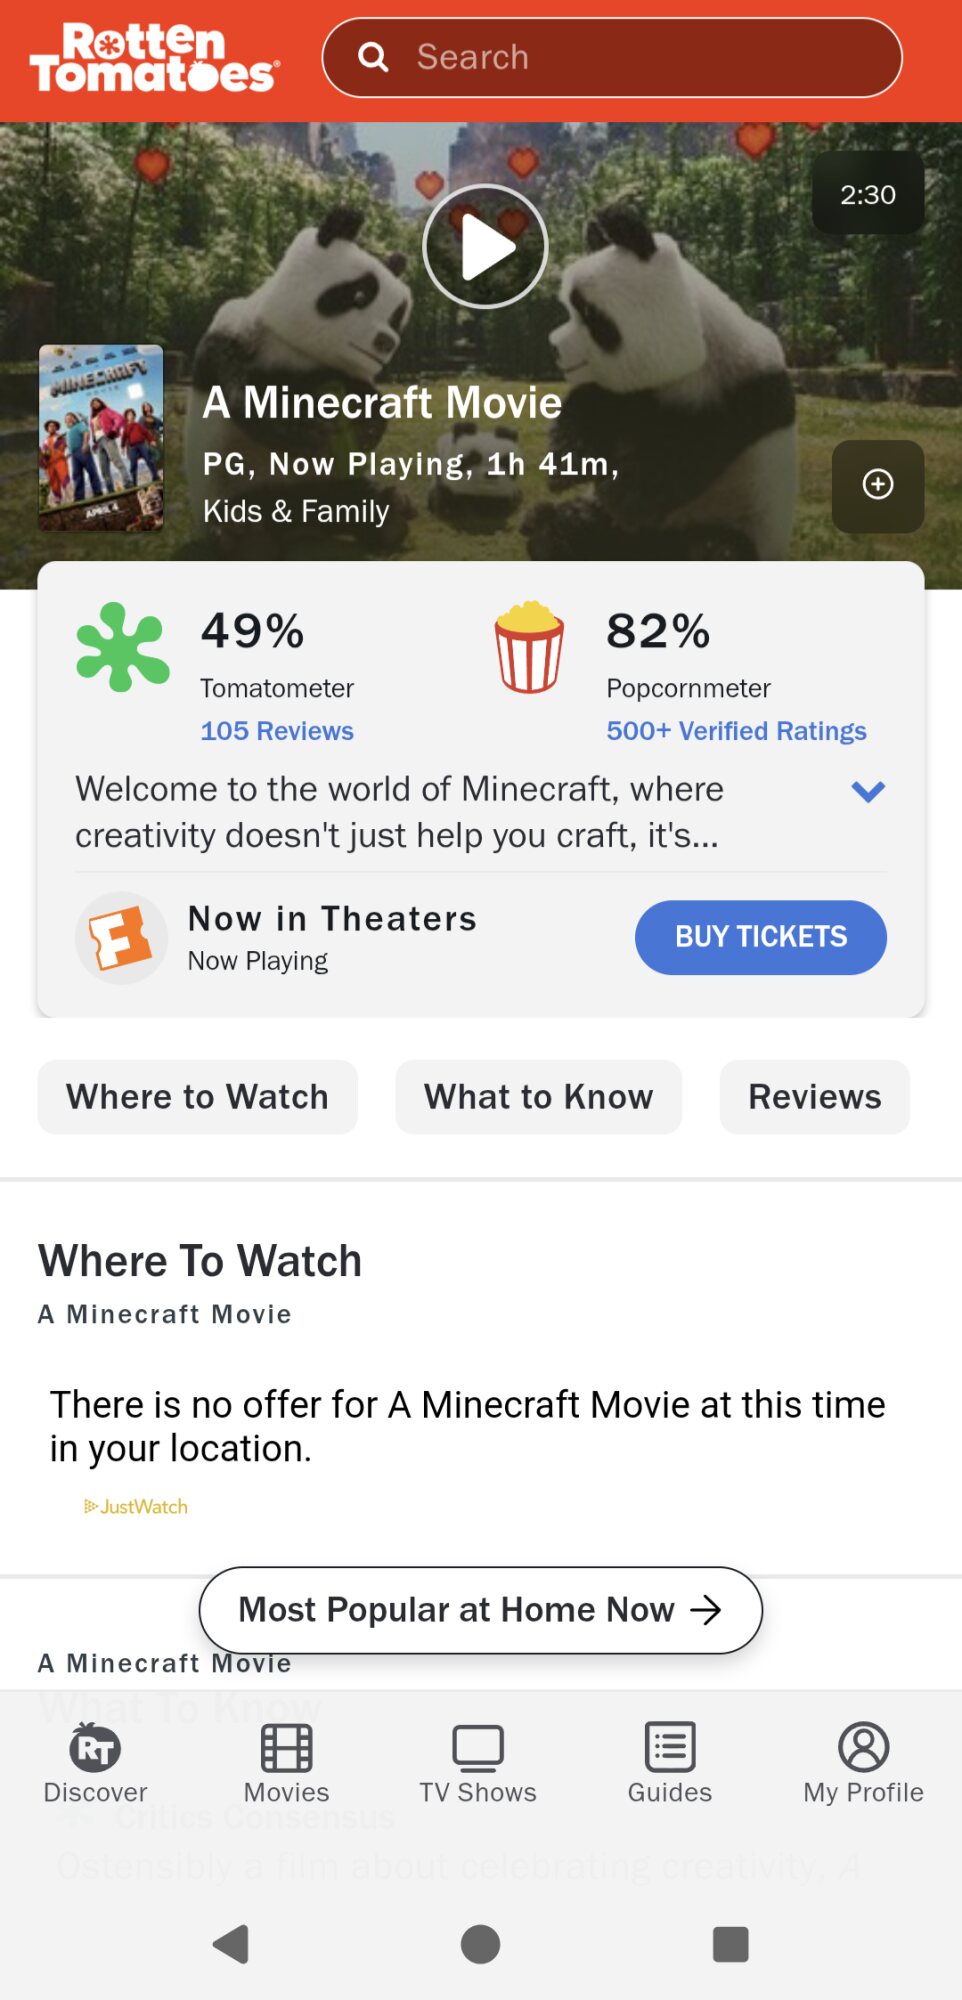
Task: Open the 105 Reviews link
Action: tap(277, 731)
